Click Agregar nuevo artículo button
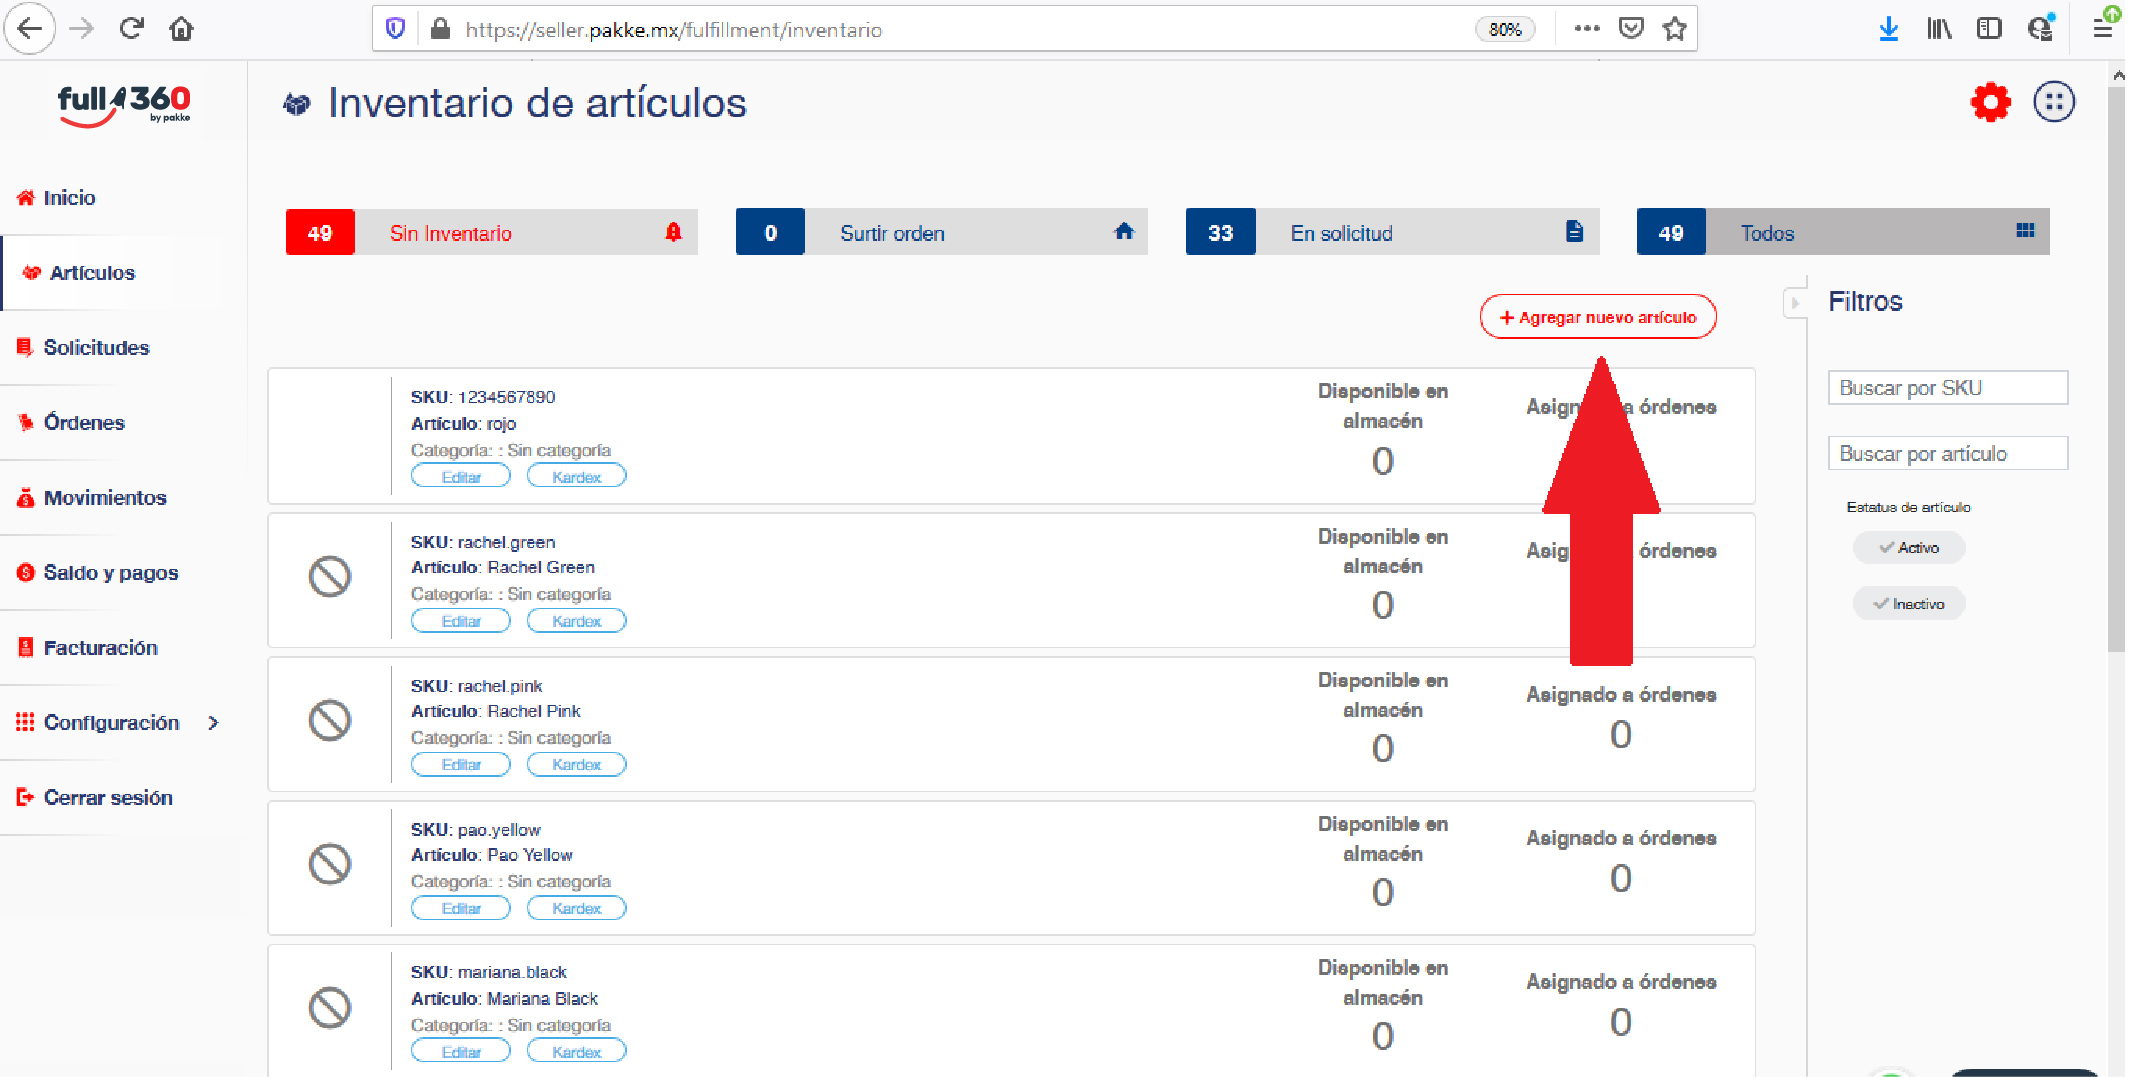2154x1077 pixels. point(1597,317)
